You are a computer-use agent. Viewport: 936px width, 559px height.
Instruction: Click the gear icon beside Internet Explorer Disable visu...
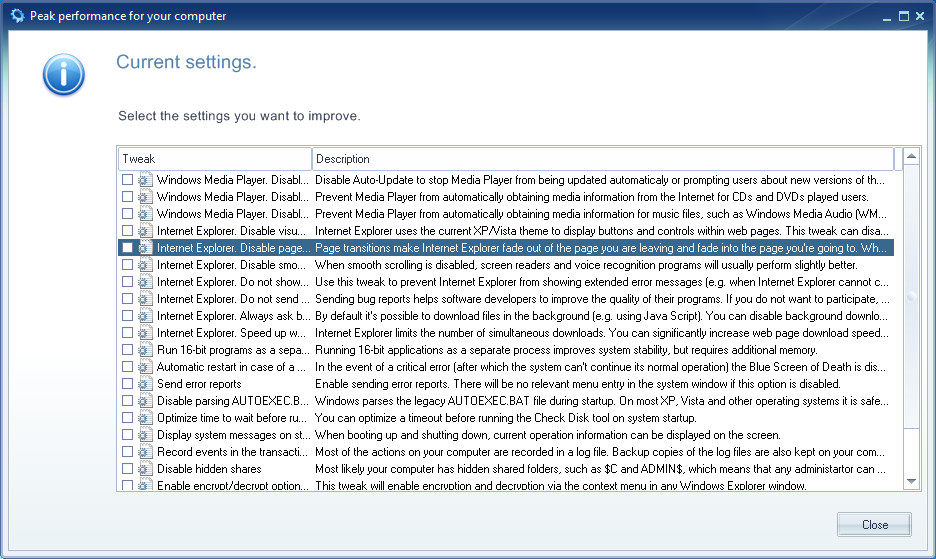coord(144,231)
